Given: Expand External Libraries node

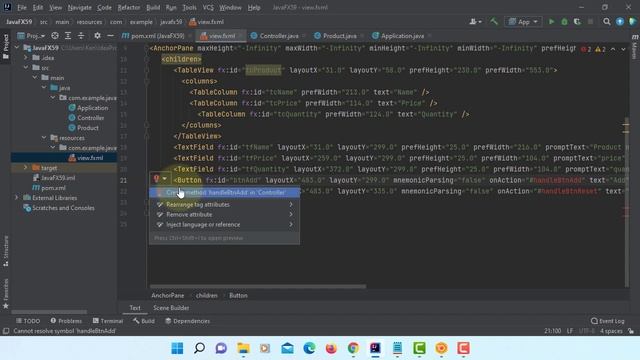Looking at the screenshot, I should click(x=17, y=198).
